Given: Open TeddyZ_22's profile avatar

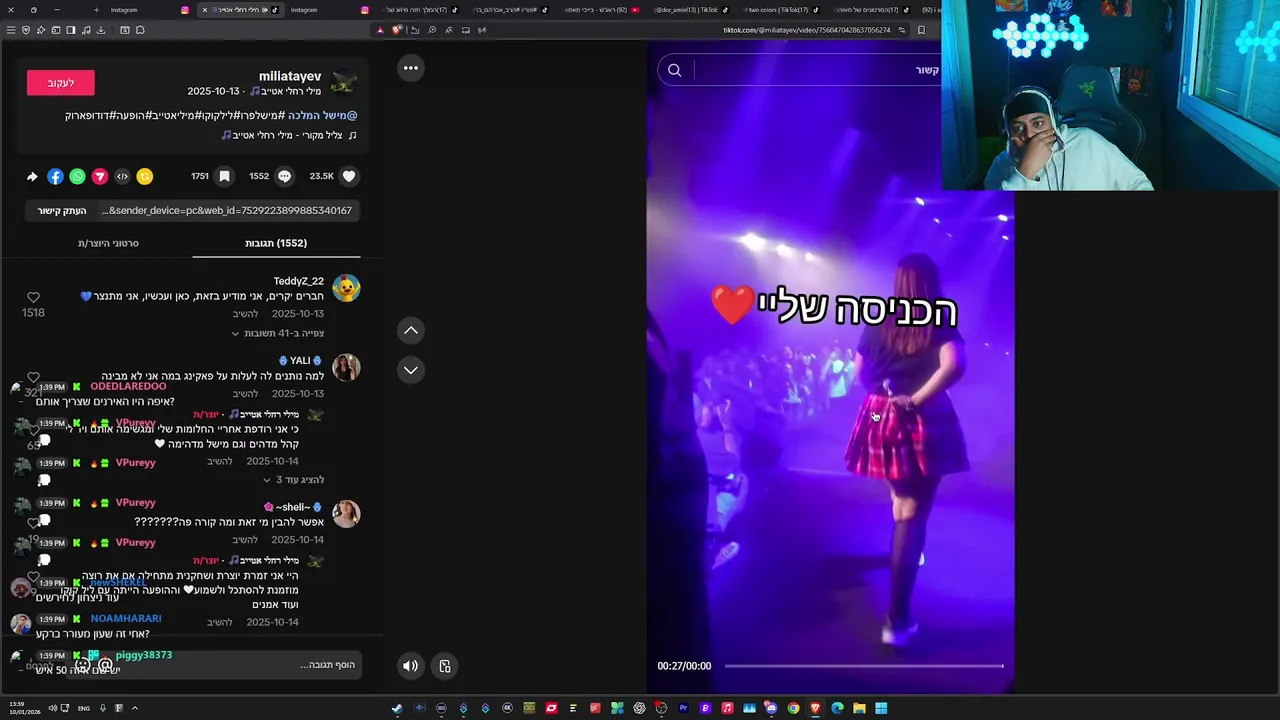Looking at the screenshot, I should [346, 288].
